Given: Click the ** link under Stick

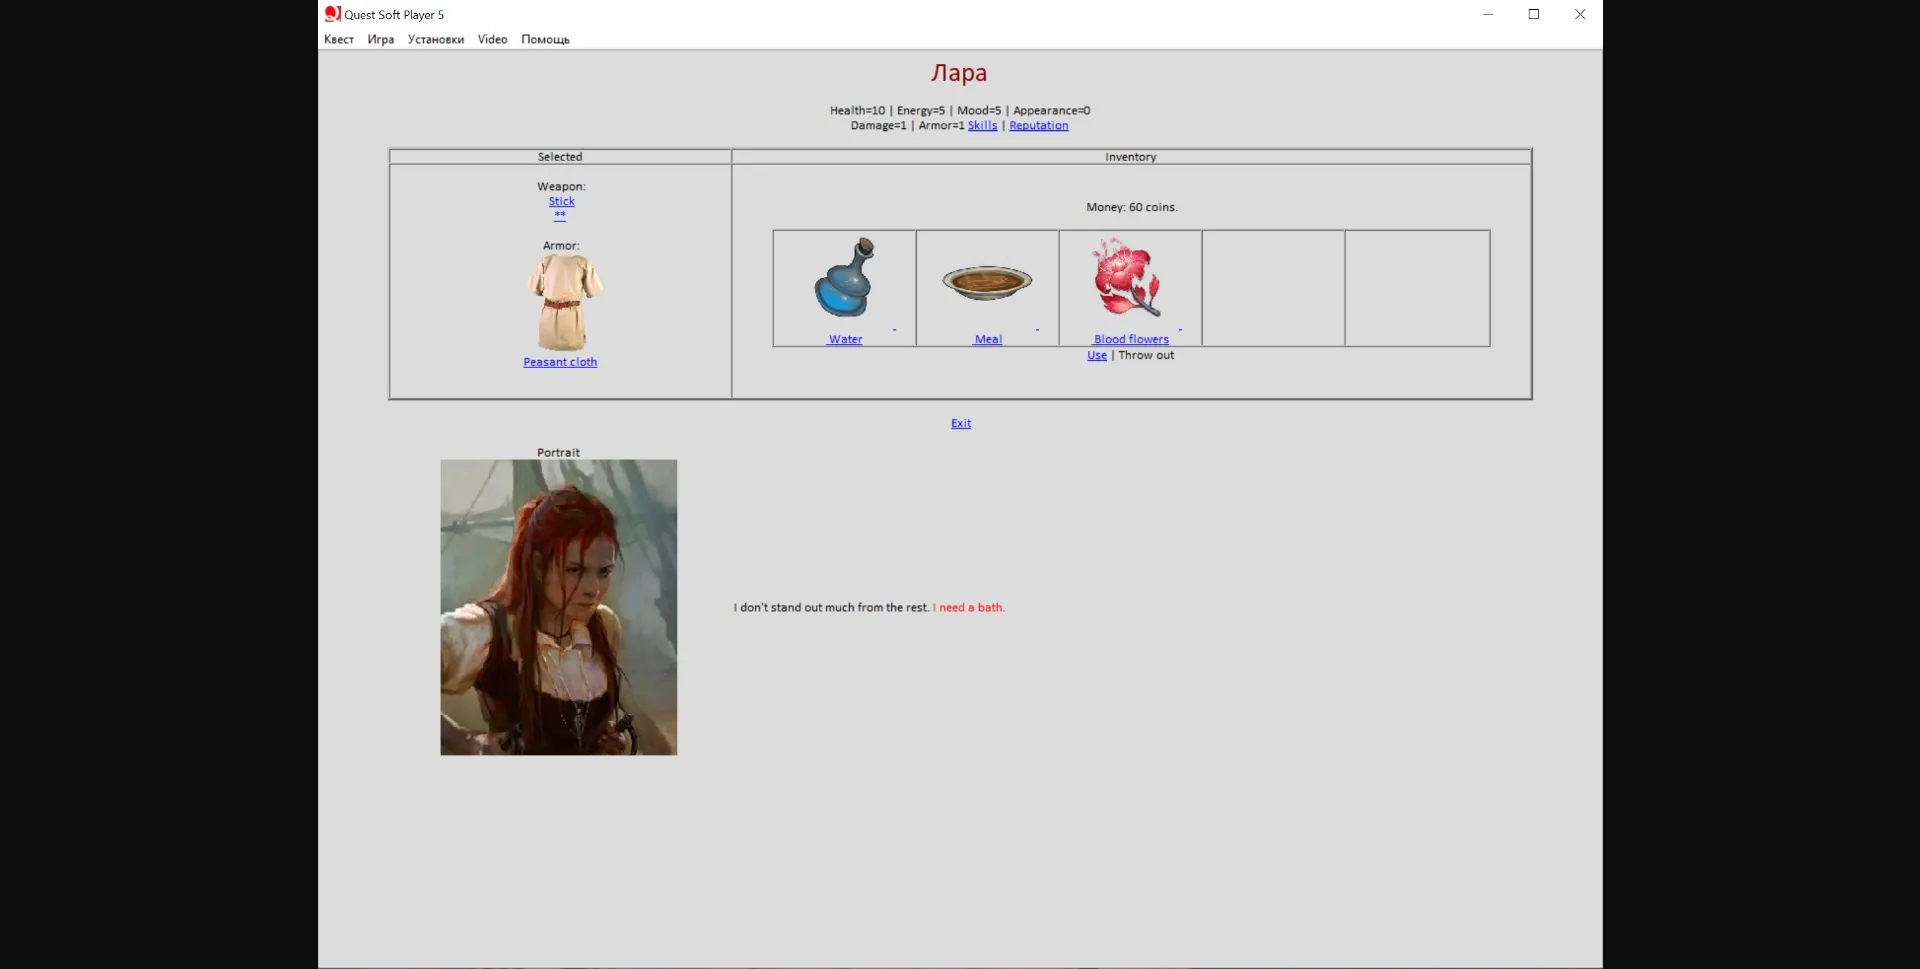Looking at the screenshot, I should coord(561,215).
